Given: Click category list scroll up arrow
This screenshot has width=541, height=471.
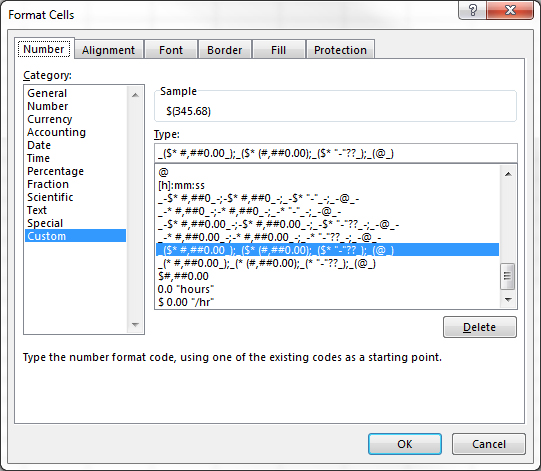Looking at the screenshot, I should point(135,95).
